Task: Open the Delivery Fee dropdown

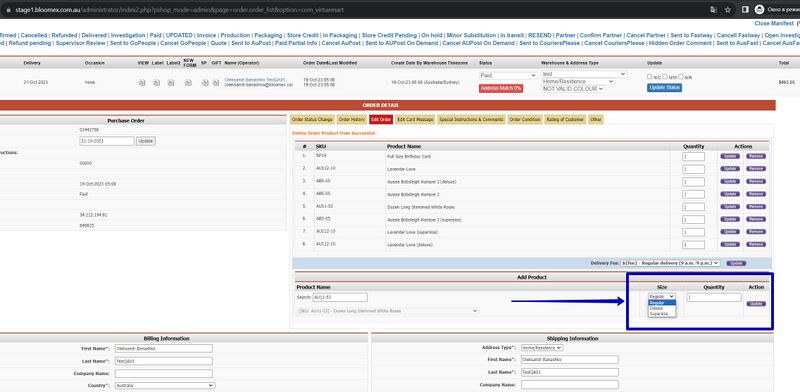Action: (x=670, y=263)
